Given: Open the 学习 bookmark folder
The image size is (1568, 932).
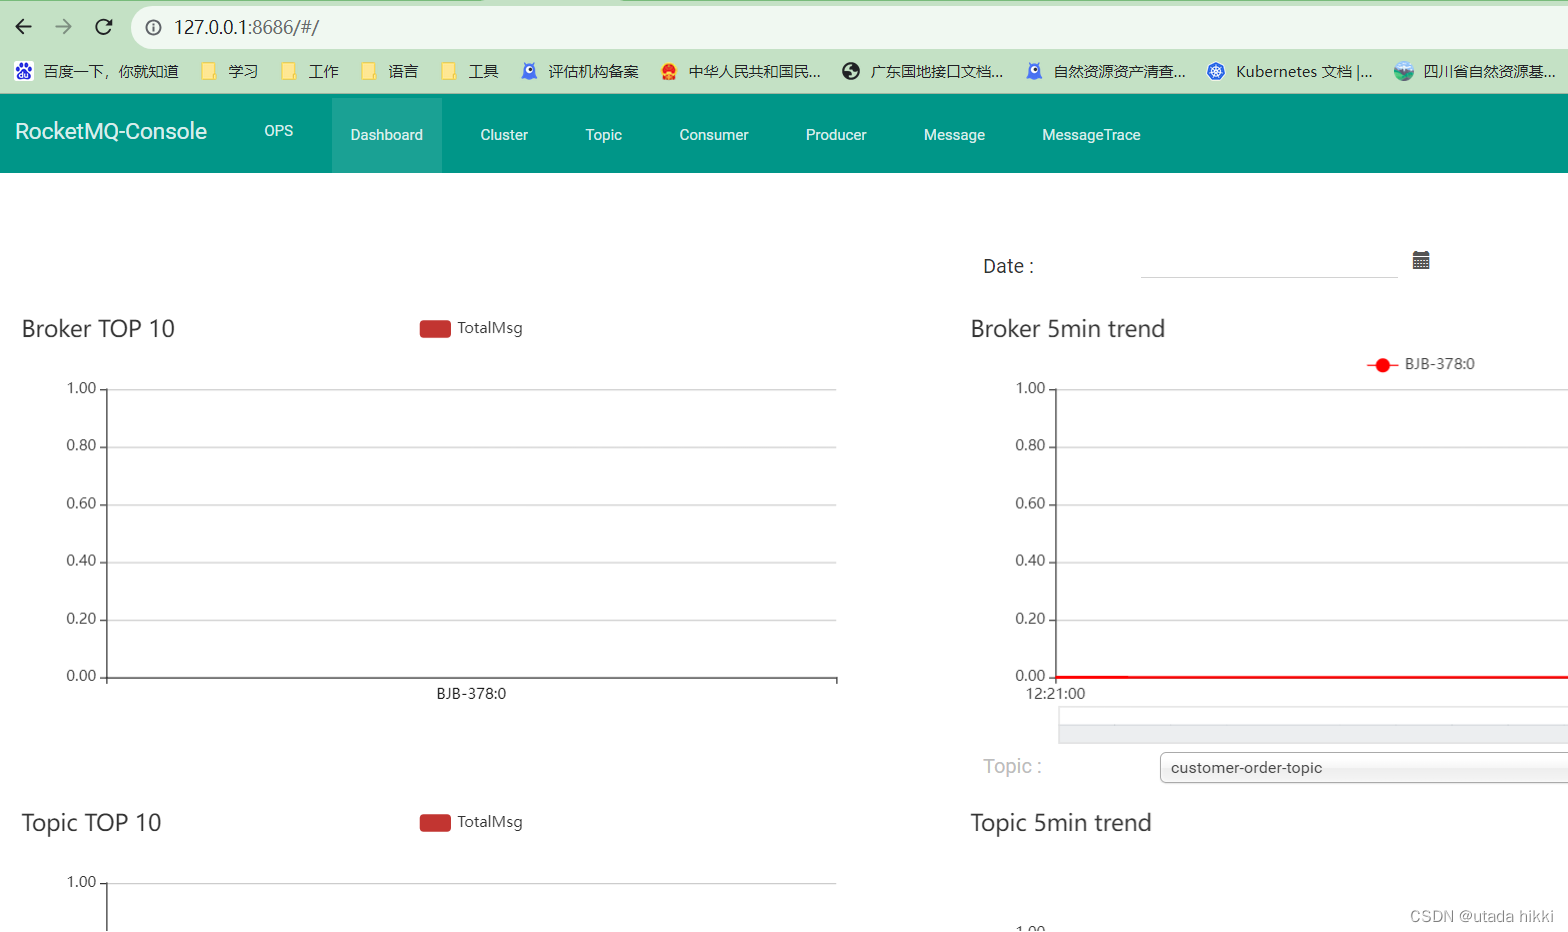Looking at the screenshot, I should 230,71.
